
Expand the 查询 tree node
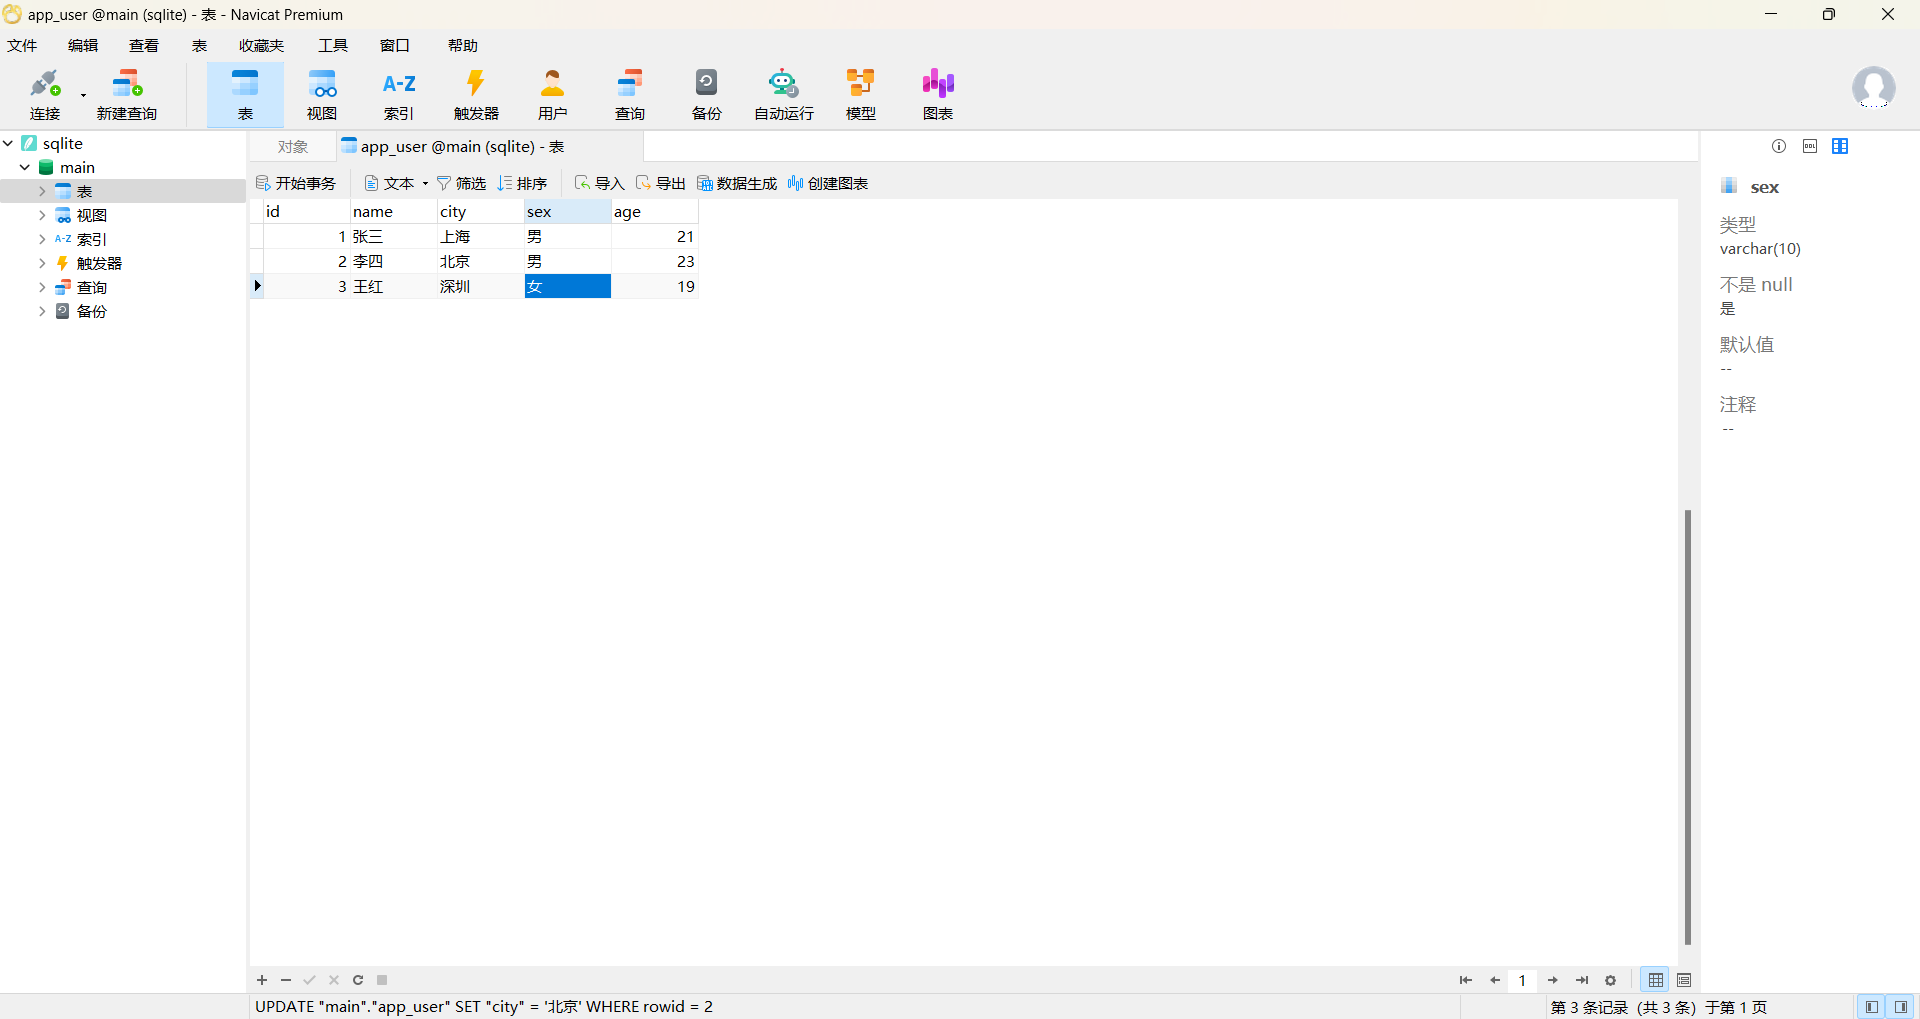click(x=42, y=287)
